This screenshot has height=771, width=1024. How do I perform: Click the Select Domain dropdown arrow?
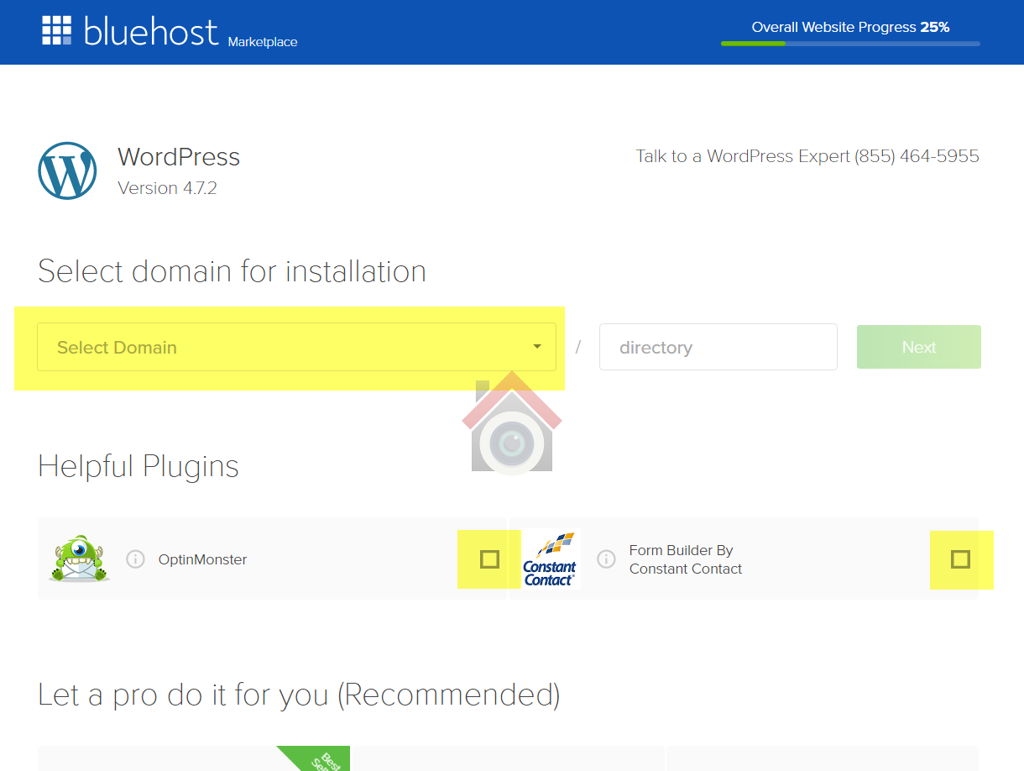537,347
